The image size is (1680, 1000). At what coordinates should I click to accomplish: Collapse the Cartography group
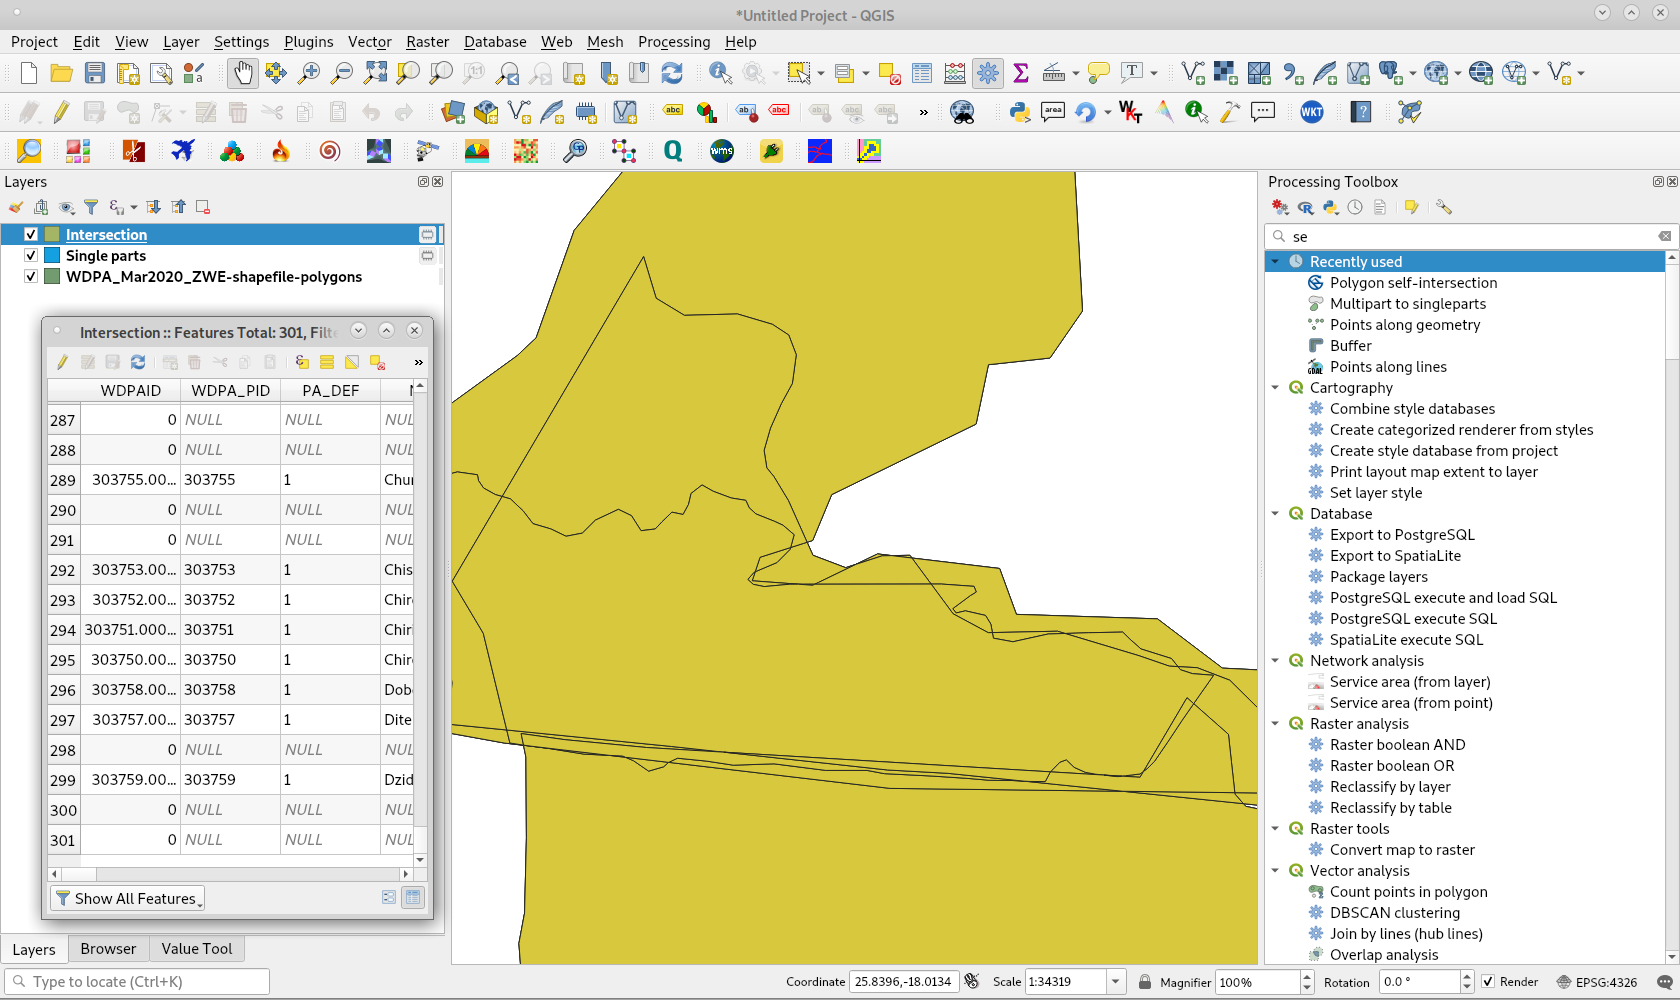(x=1275, y=387)
